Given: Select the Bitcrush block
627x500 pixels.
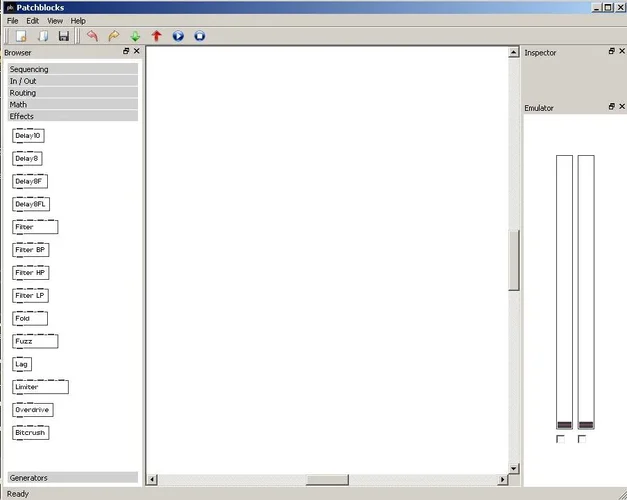Looking at the screenshot, I should click(30, 432).
